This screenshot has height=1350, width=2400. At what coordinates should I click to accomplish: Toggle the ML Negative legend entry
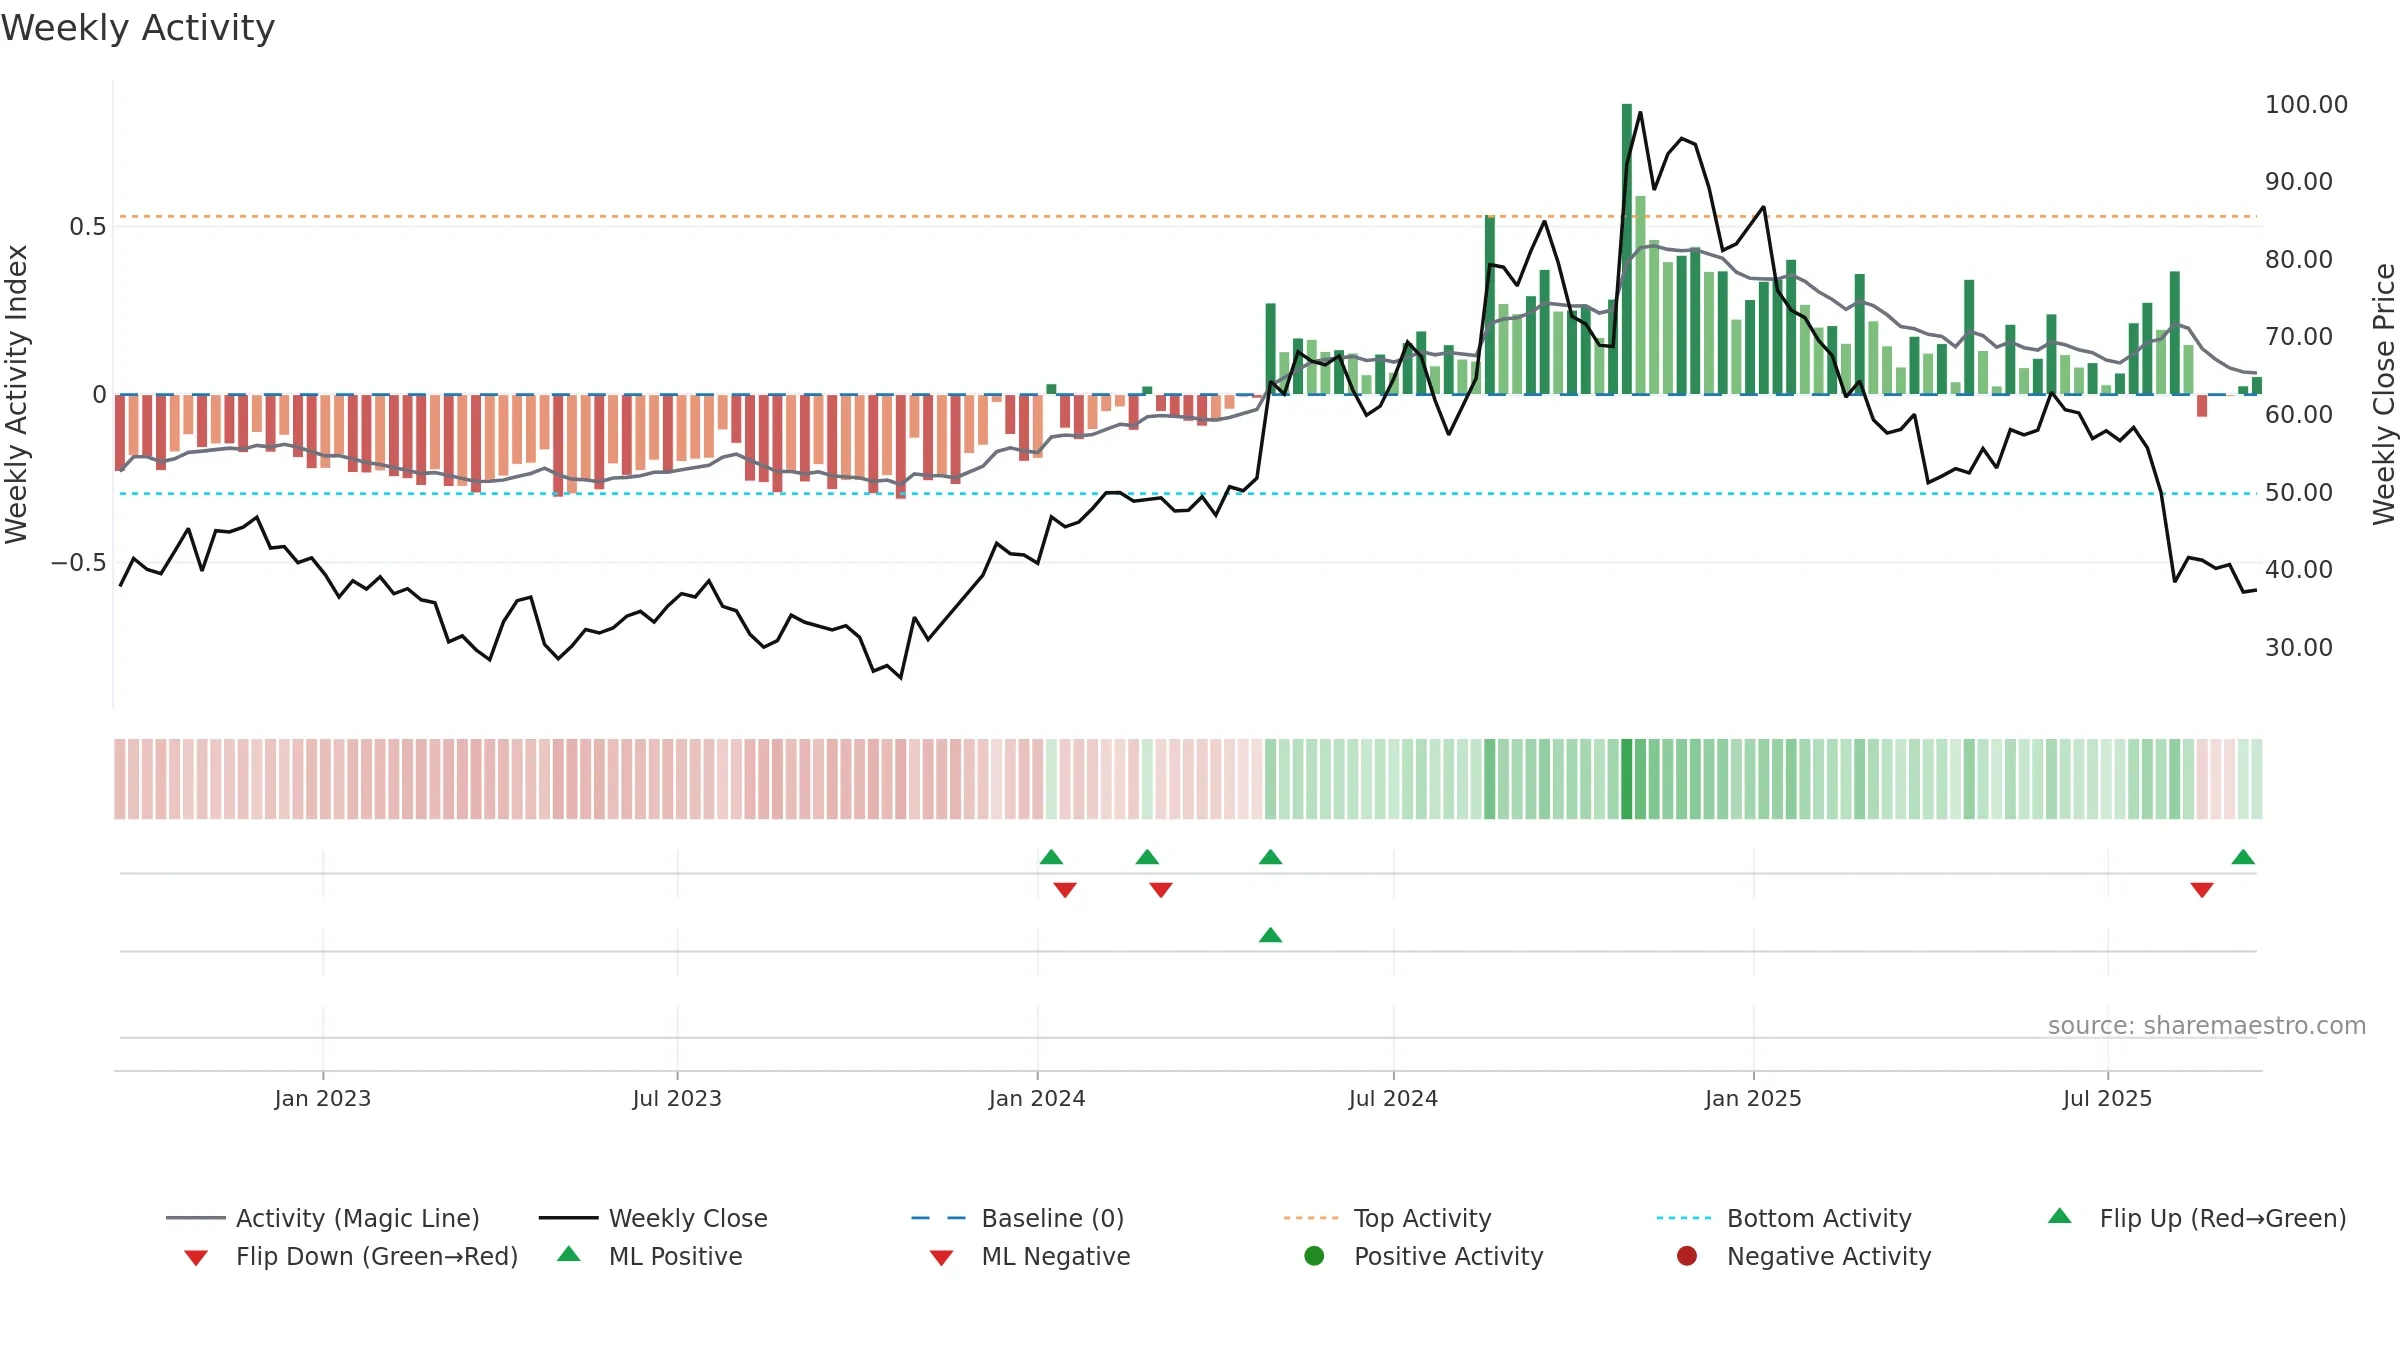click(1030, 1256)
